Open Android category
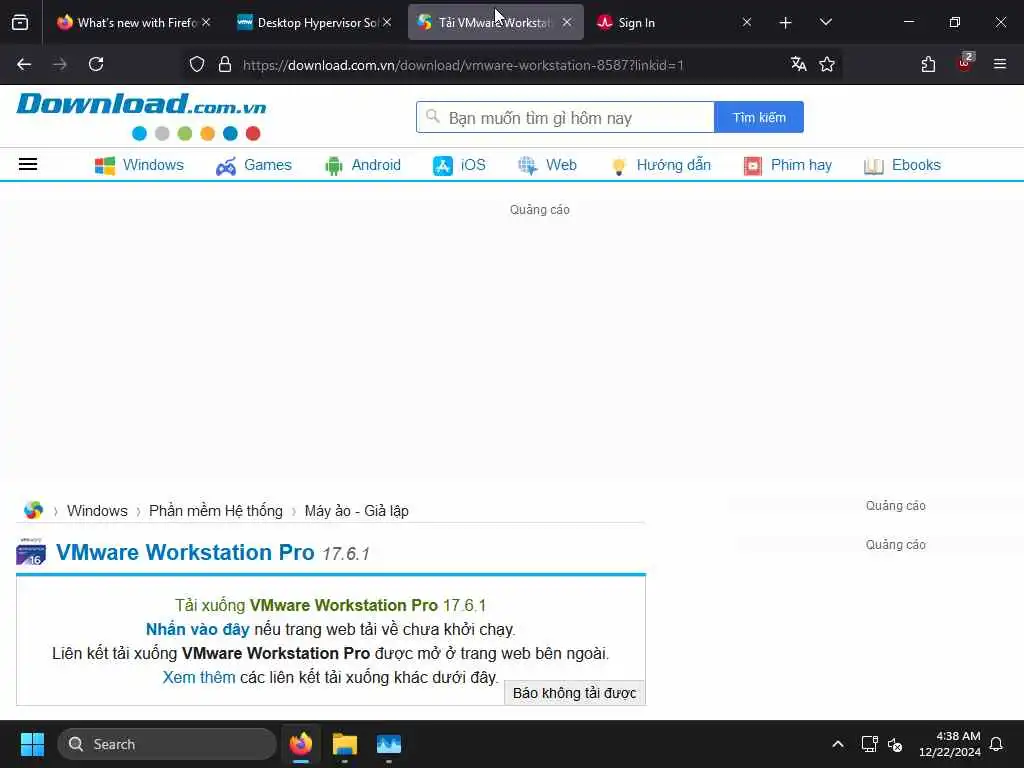The image size is (1024, 768). [x=362, y=165]
